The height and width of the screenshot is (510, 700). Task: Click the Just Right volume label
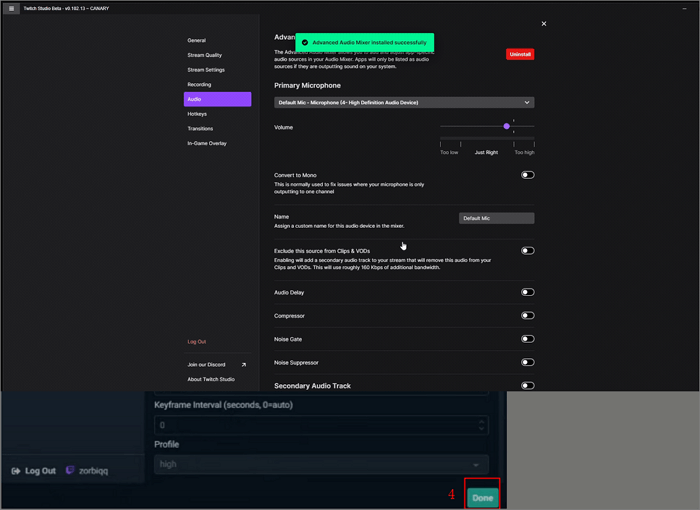[486, 153]
